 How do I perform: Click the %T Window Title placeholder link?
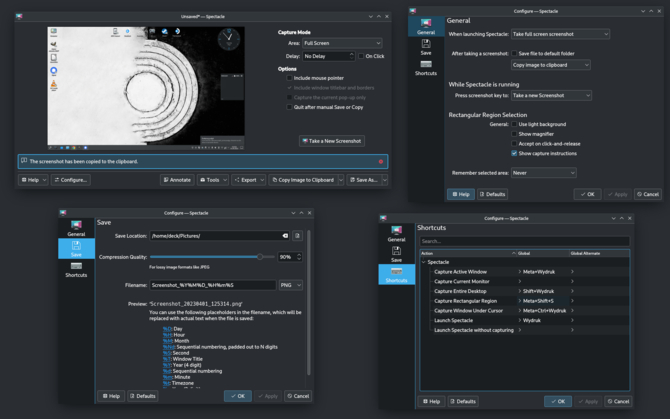point(167,359)
